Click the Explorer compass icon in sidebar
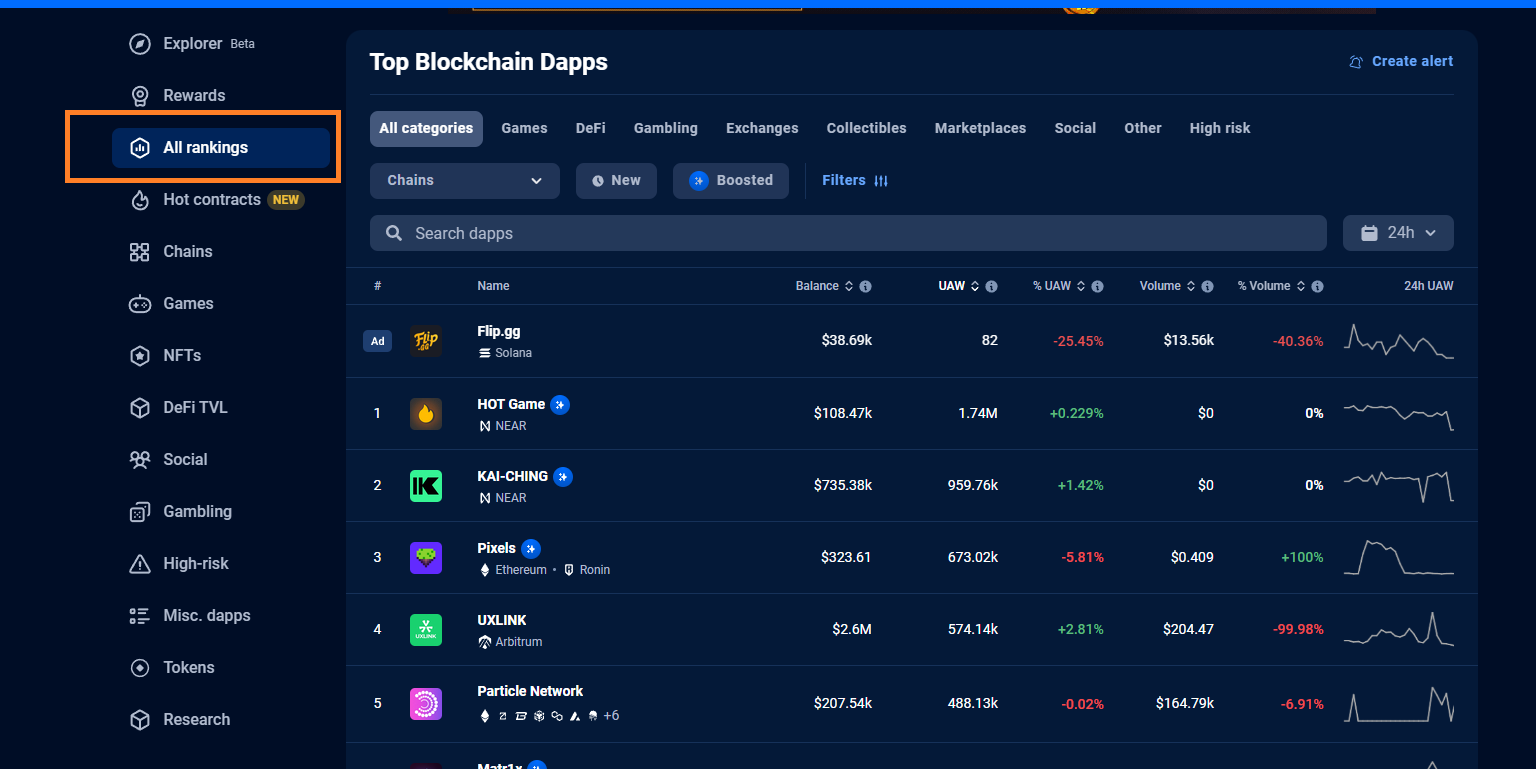The width and height of the screenshot is (1536, 769). pyautogui.click(x=140, y=44)
